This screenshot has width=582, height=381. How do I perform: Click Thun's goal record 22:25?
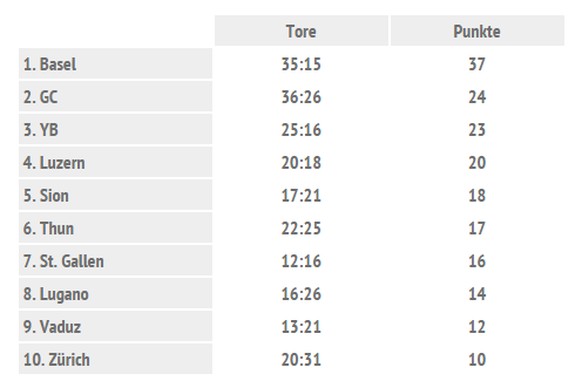tap(301, 228)
